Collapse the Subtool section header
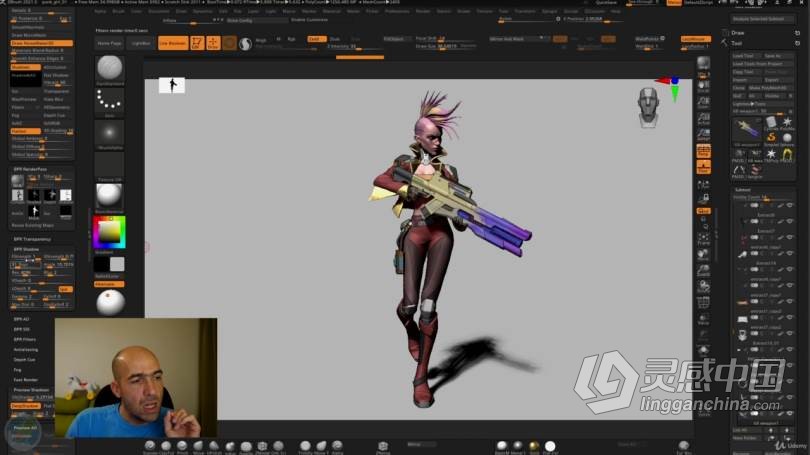Viewport: 810px width, 455px height. (743, 190)
